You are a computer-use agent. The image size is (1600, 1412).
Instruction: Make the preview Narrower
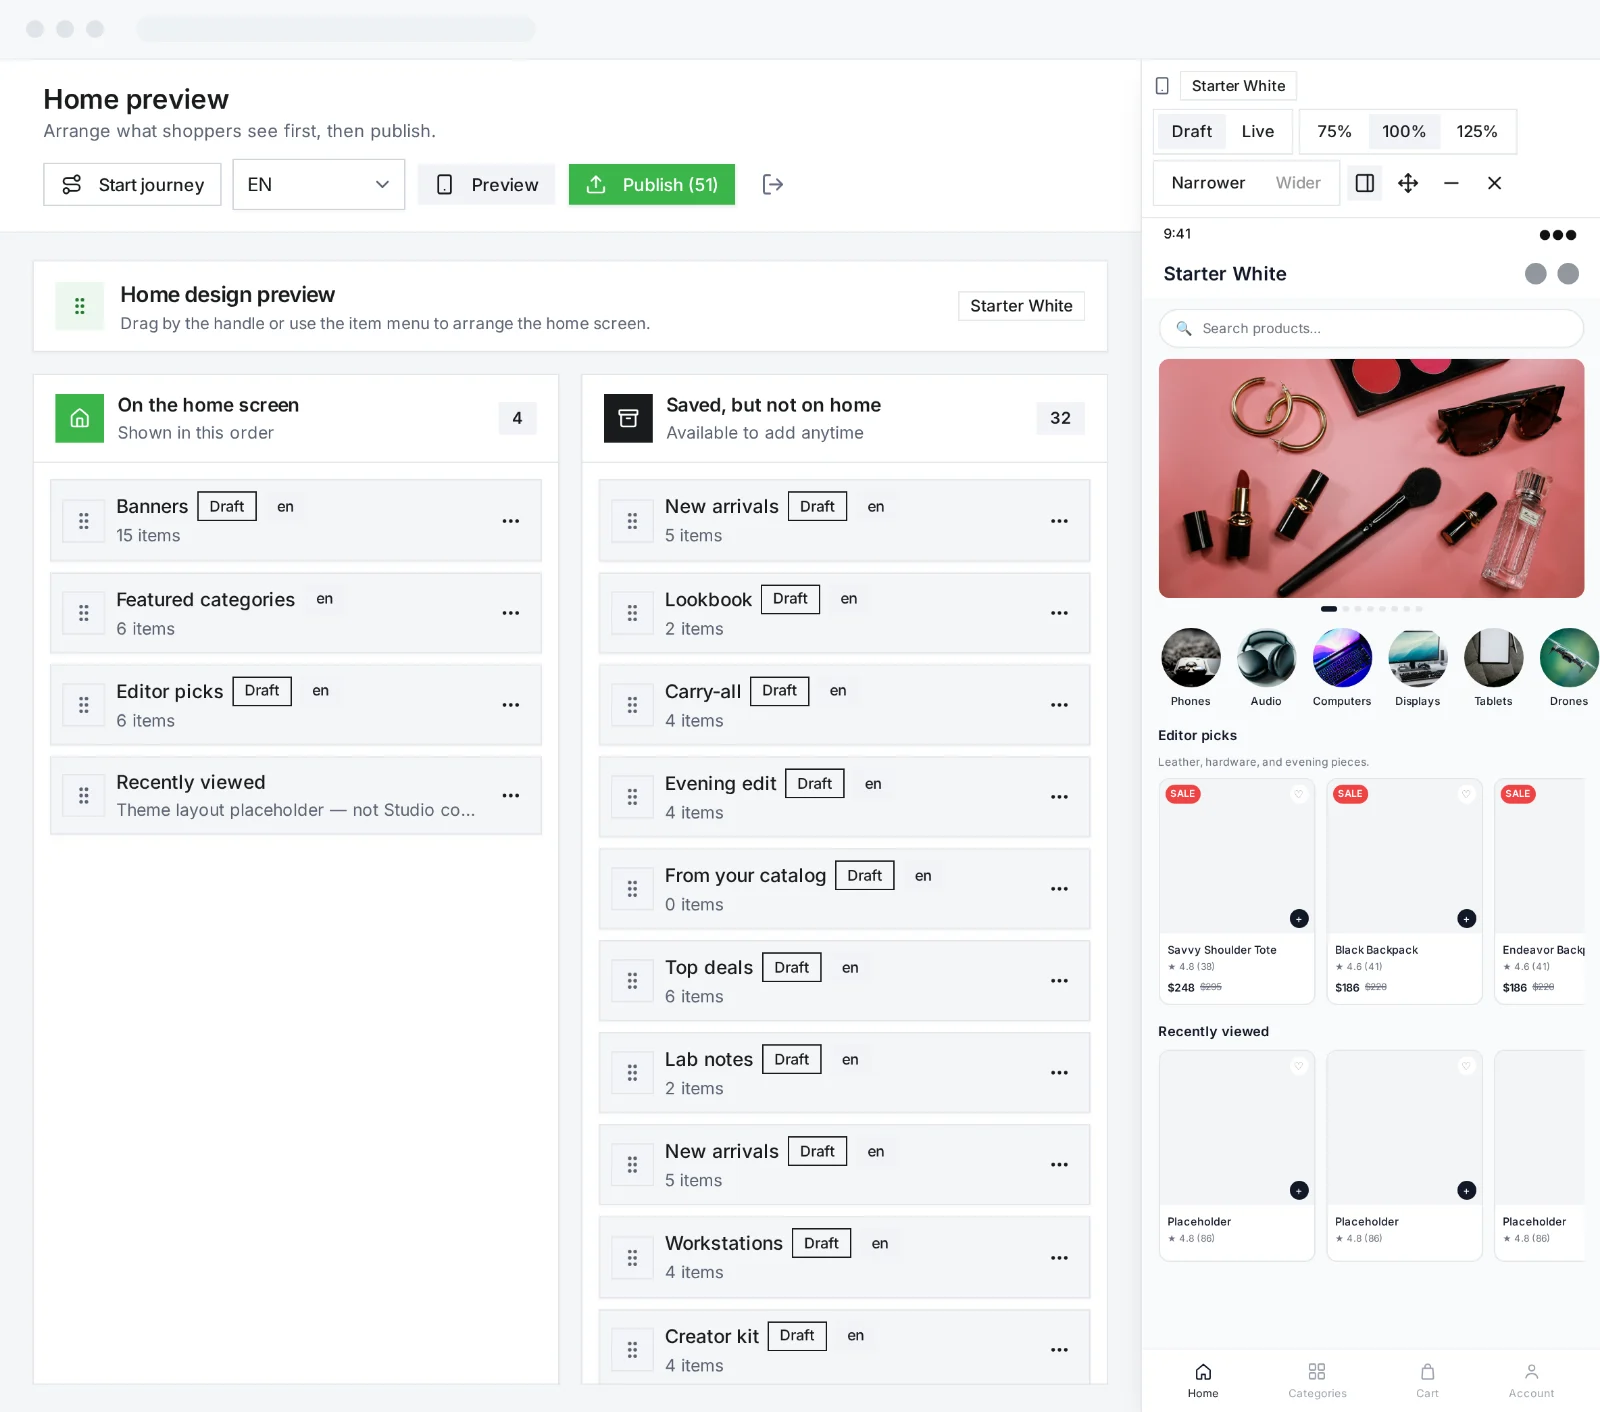[1208, 183]
